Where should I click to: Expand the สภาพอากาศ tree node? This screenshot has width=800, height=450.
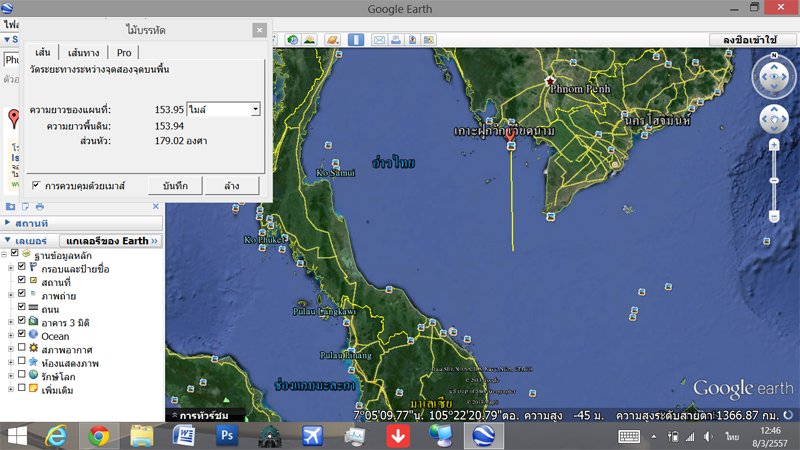click(11, 349)
